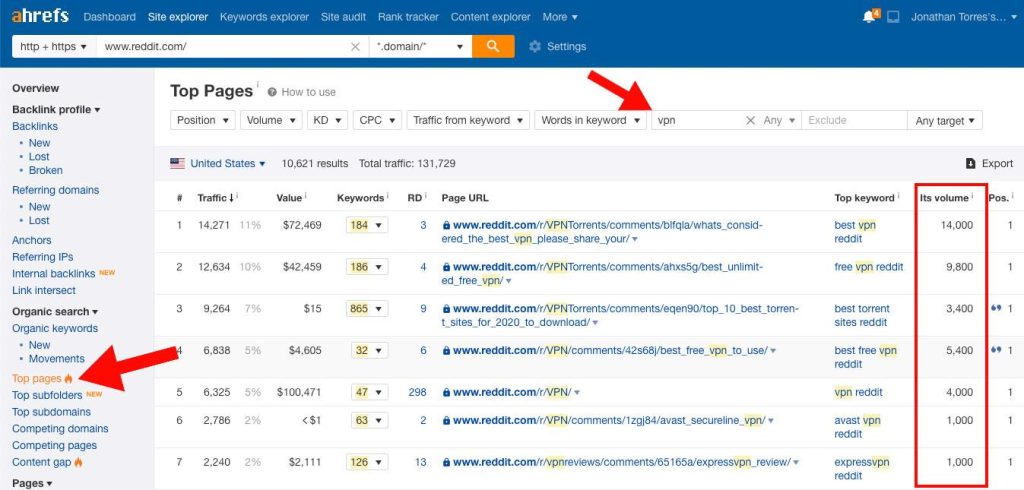Change country from United States dropdown

[228, 163]
